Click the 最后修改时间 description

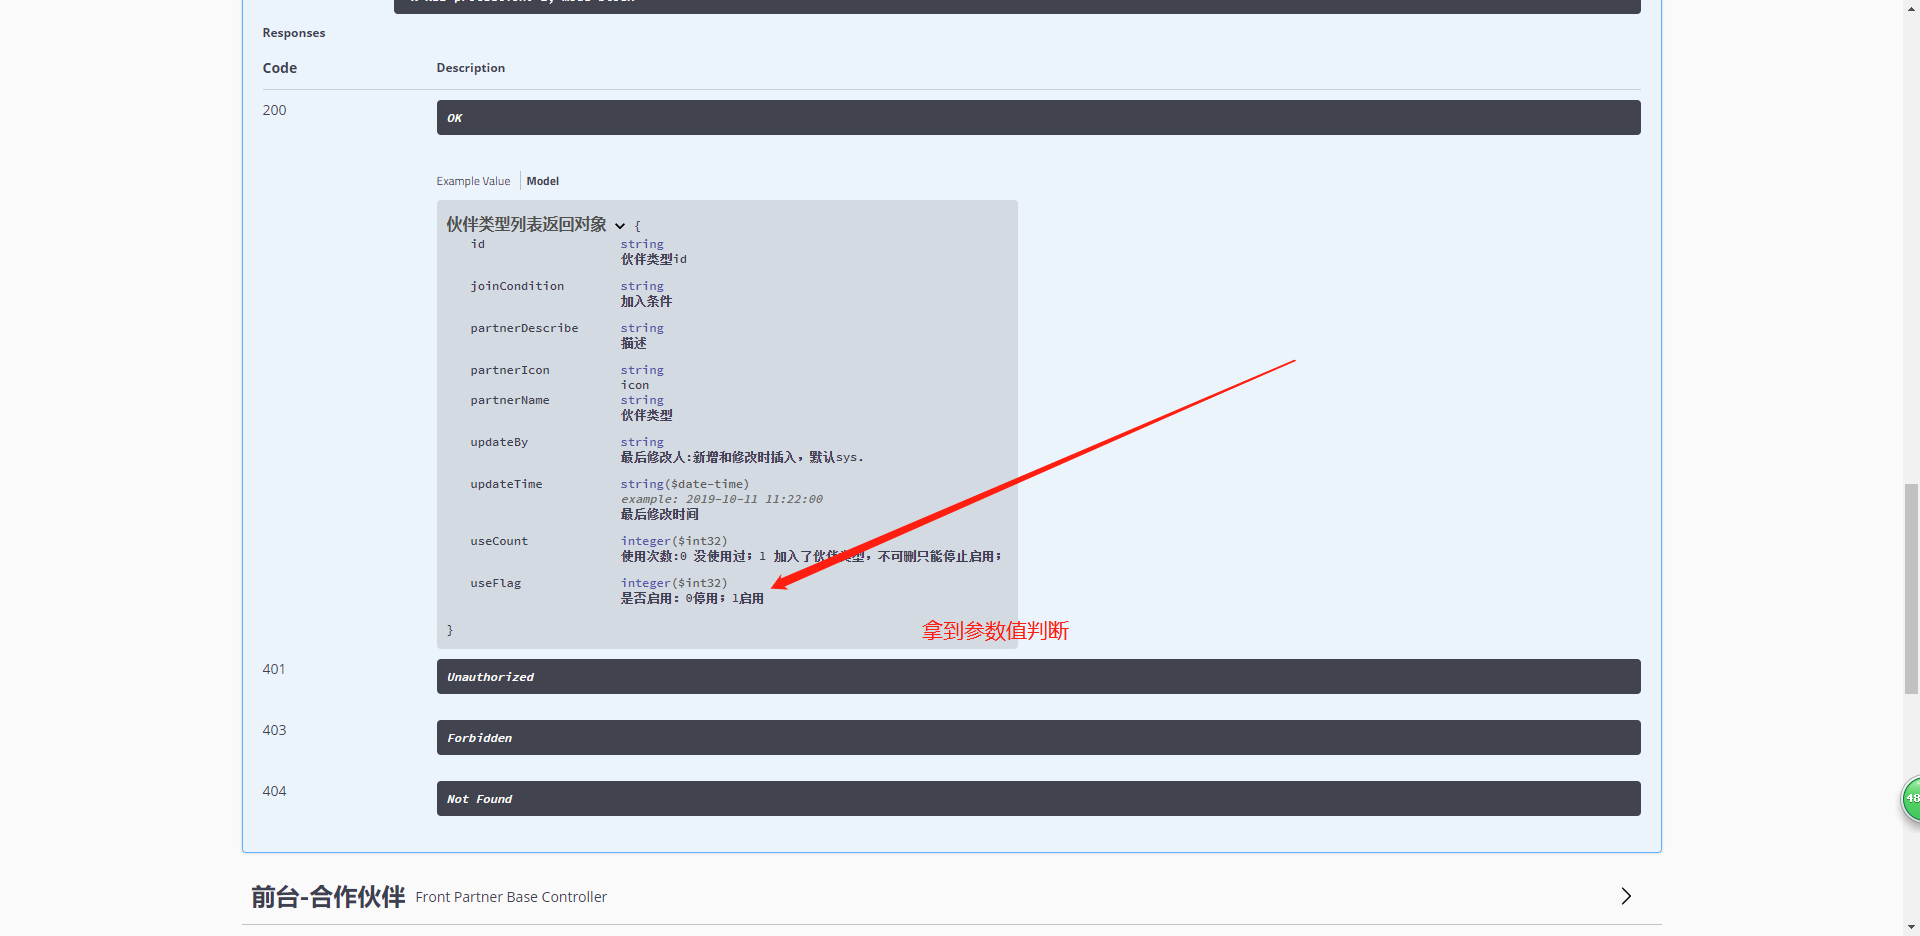point(660,514)
